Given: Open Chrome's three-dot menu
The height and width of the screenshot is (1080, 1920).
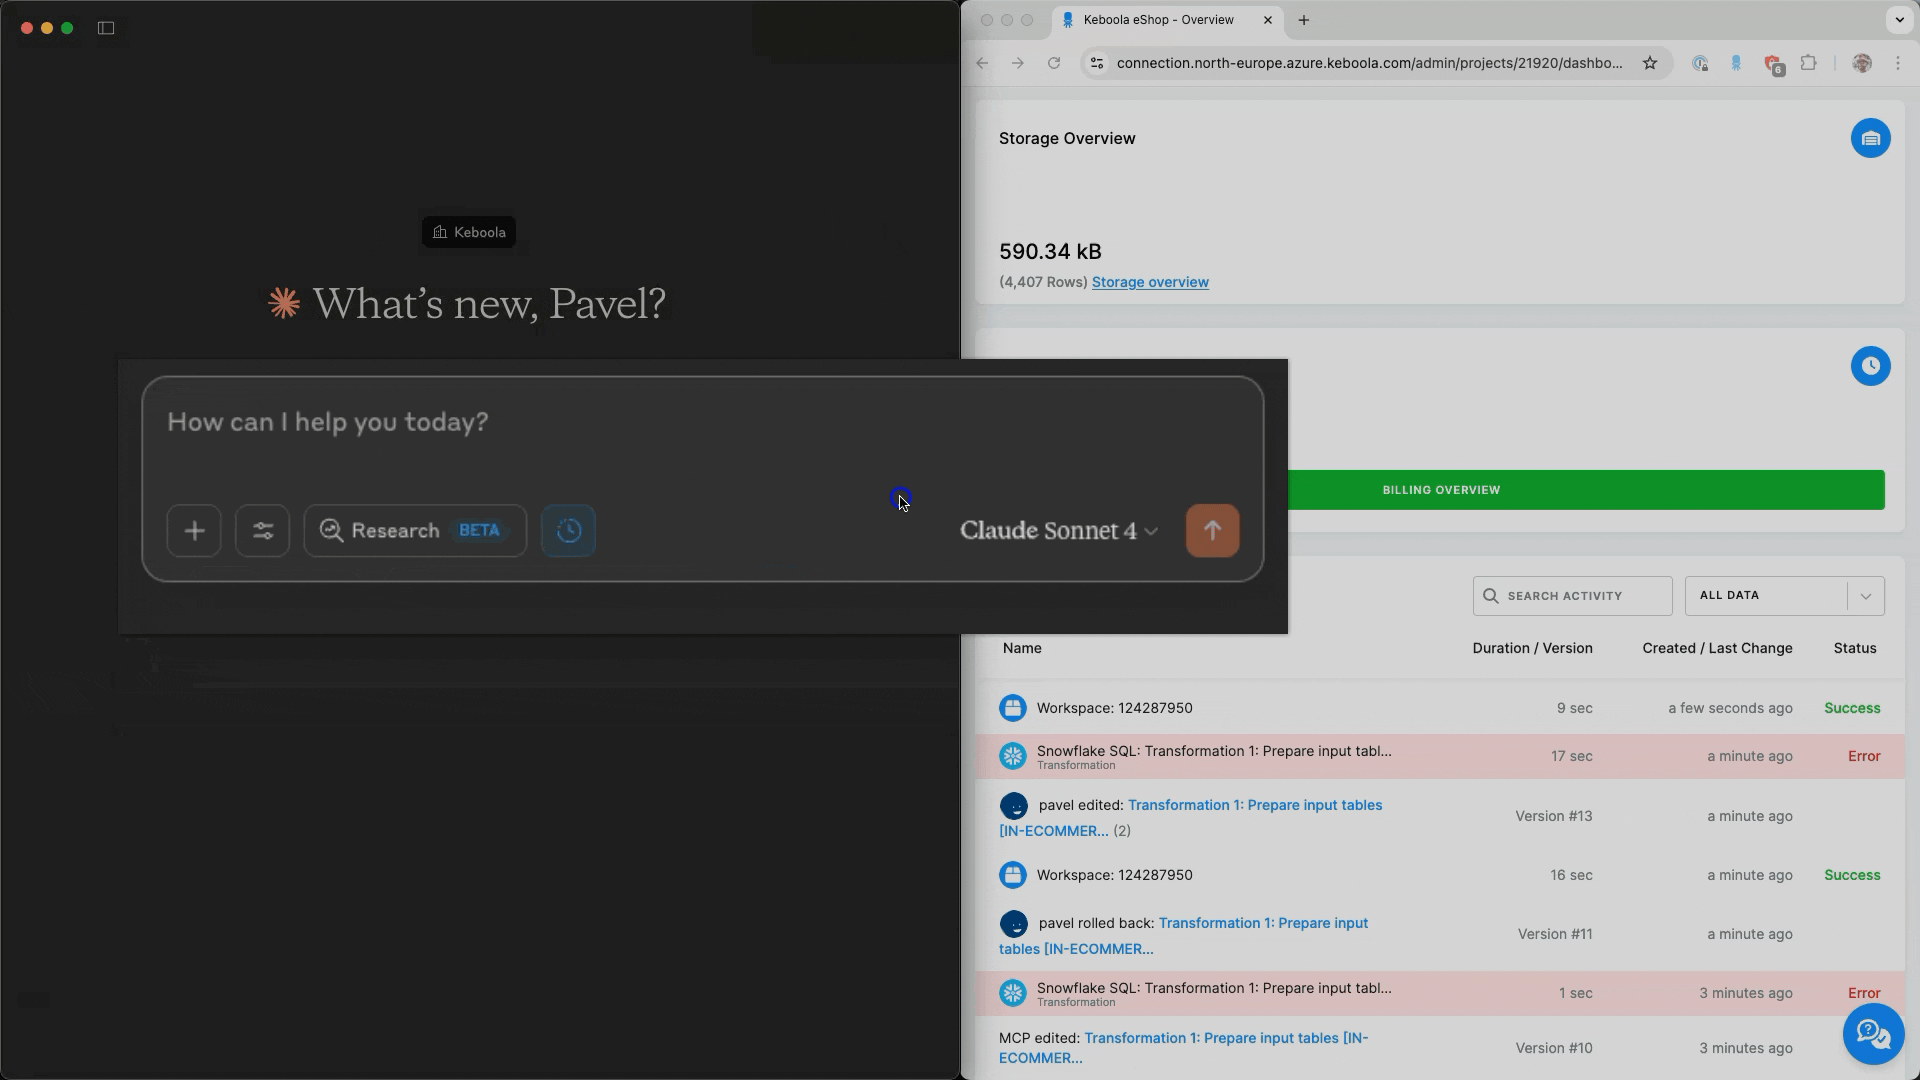Looking at the screenshot, I should (x=1899, y=63).
